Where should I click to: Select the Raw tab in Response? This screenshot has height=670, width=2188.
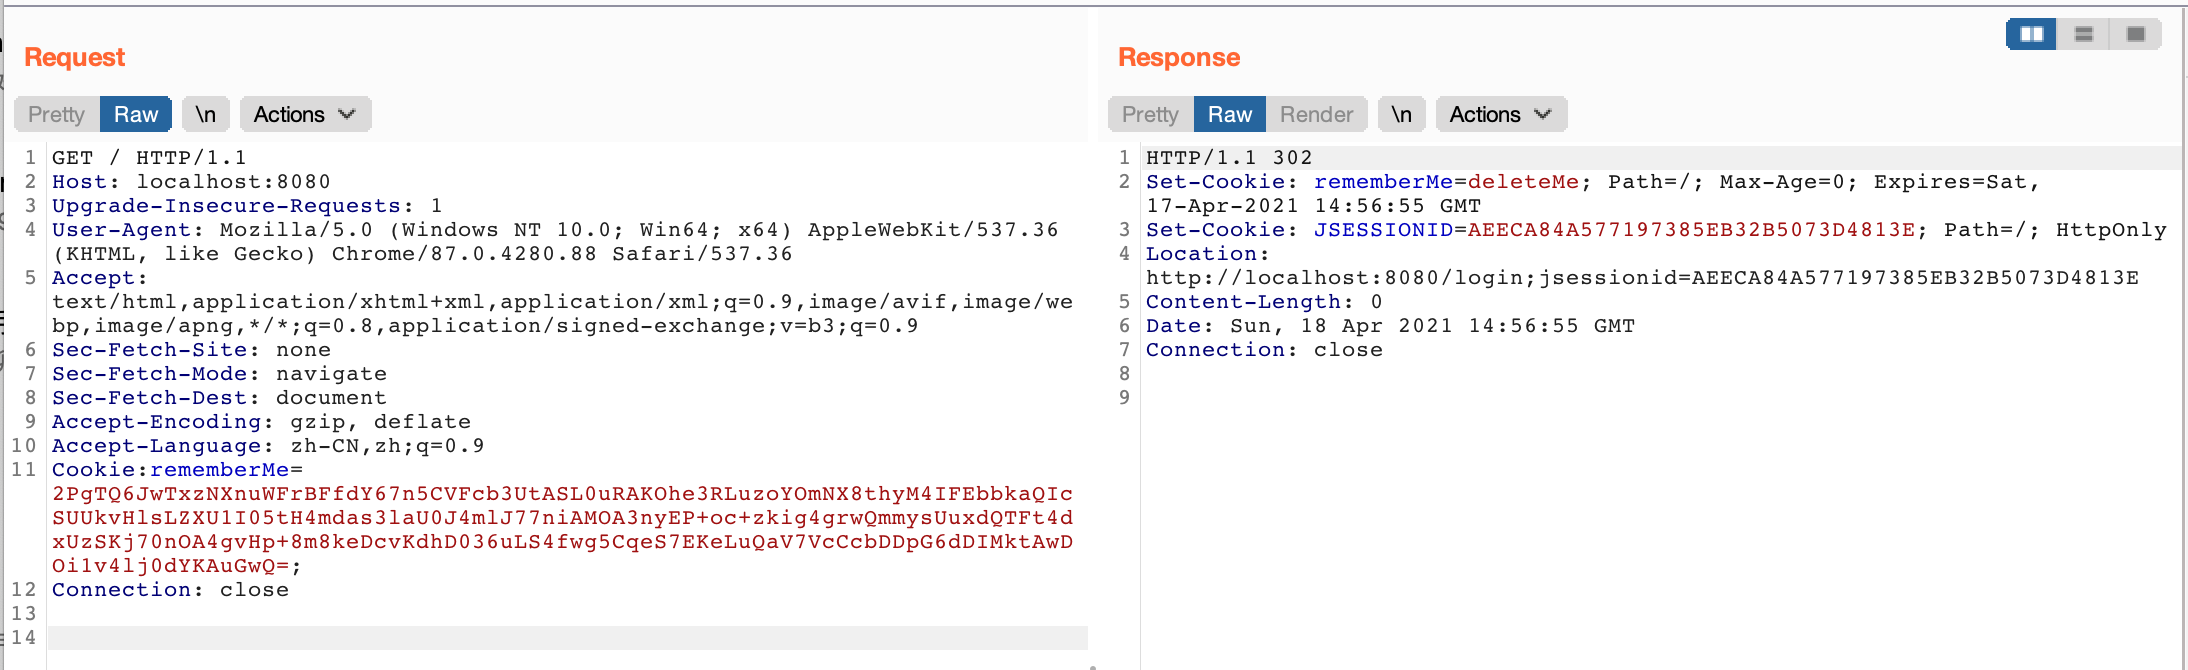click(x=1230, y=115)
